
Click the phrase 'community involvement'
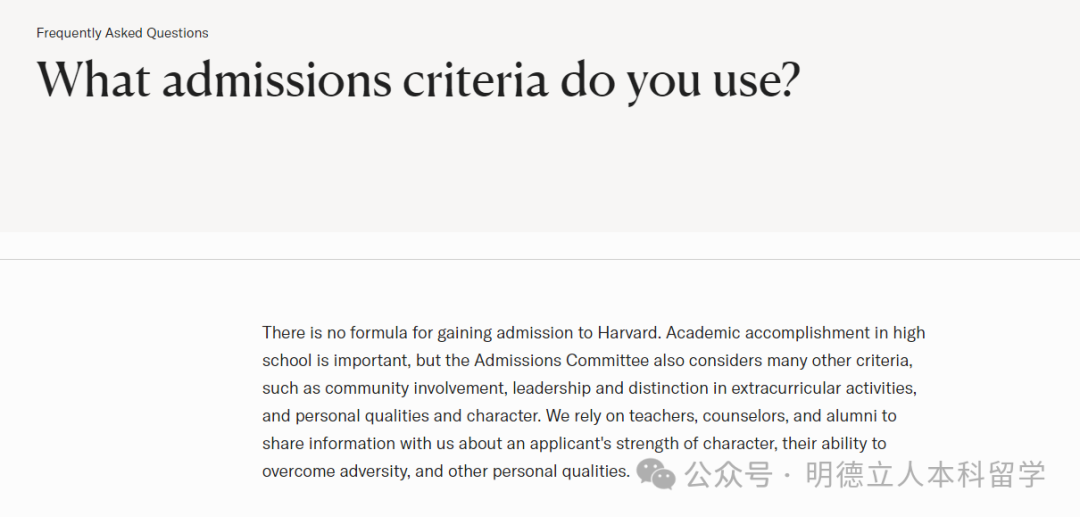point(416,388)
